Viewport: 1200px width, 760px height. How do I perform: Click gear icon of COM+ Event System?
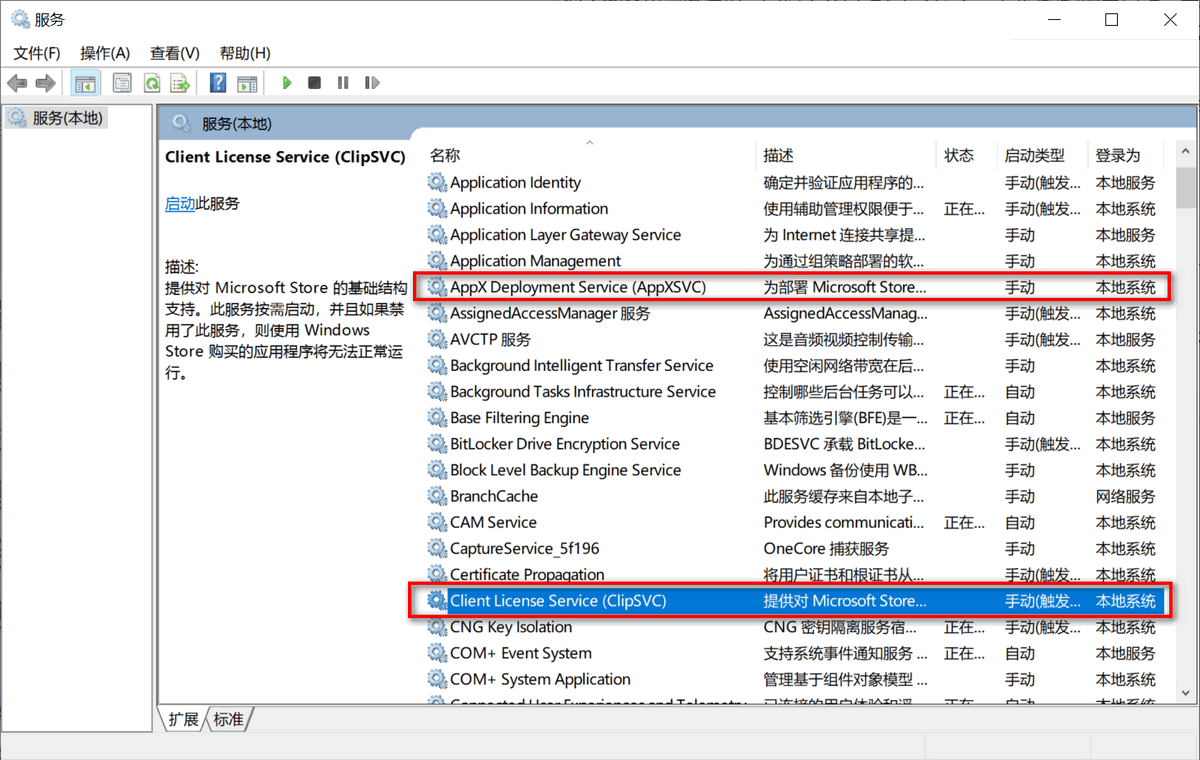click(x=437, y=653)
